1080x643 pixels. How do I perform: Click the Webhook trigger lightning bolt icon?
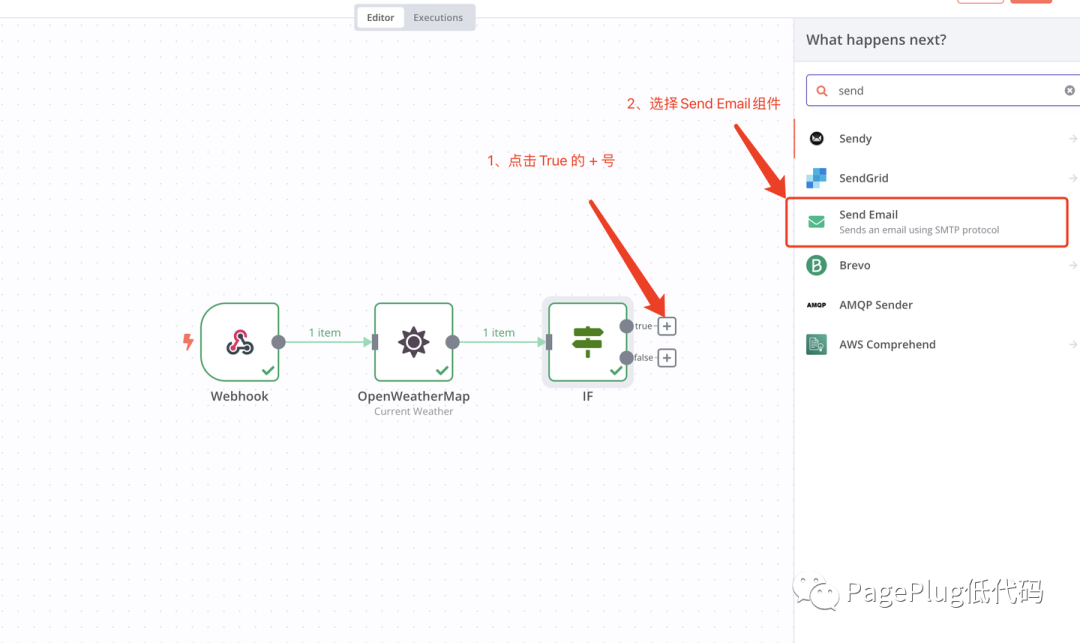pyautogui.click(x=188, y=341)
